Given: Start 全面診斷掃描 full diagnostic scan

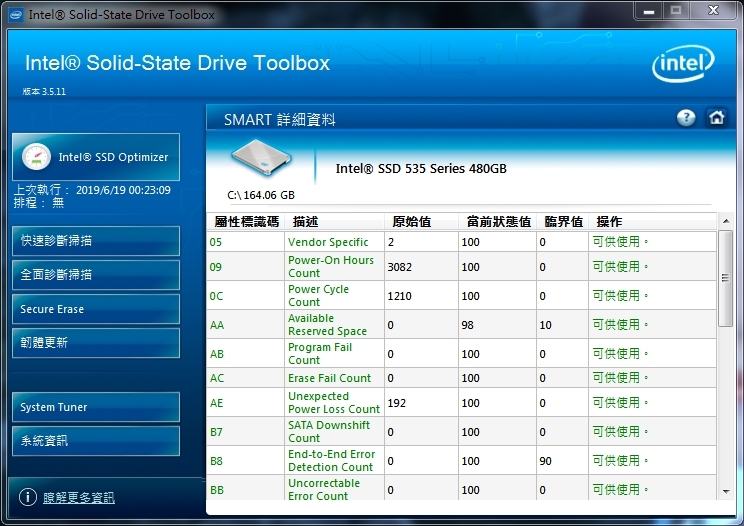Looking at the screenshot, I should 96,275.
